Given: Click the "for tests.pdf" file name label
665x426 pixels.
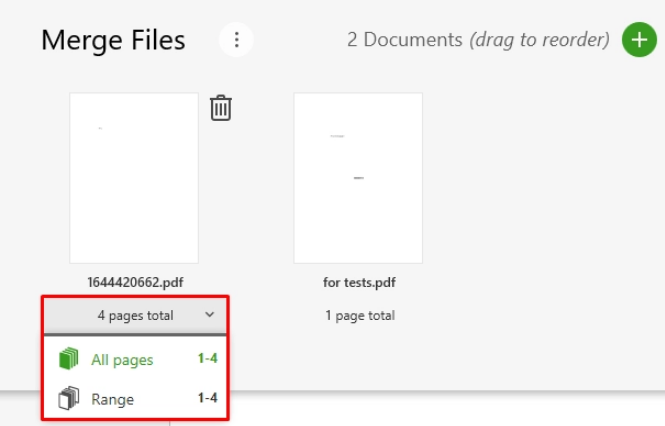Looking at the screenshot, I should (359, 283).
